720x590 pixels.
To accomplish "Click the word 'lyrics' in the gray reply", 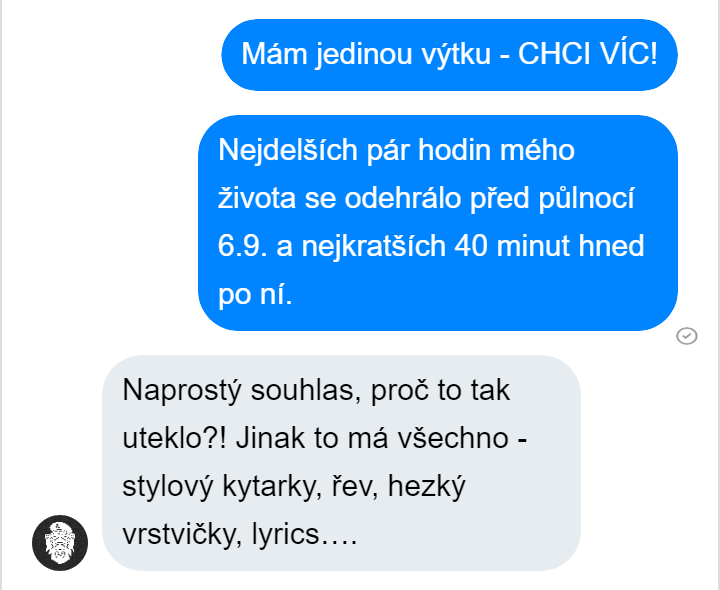I will click(x=285, y=535).
